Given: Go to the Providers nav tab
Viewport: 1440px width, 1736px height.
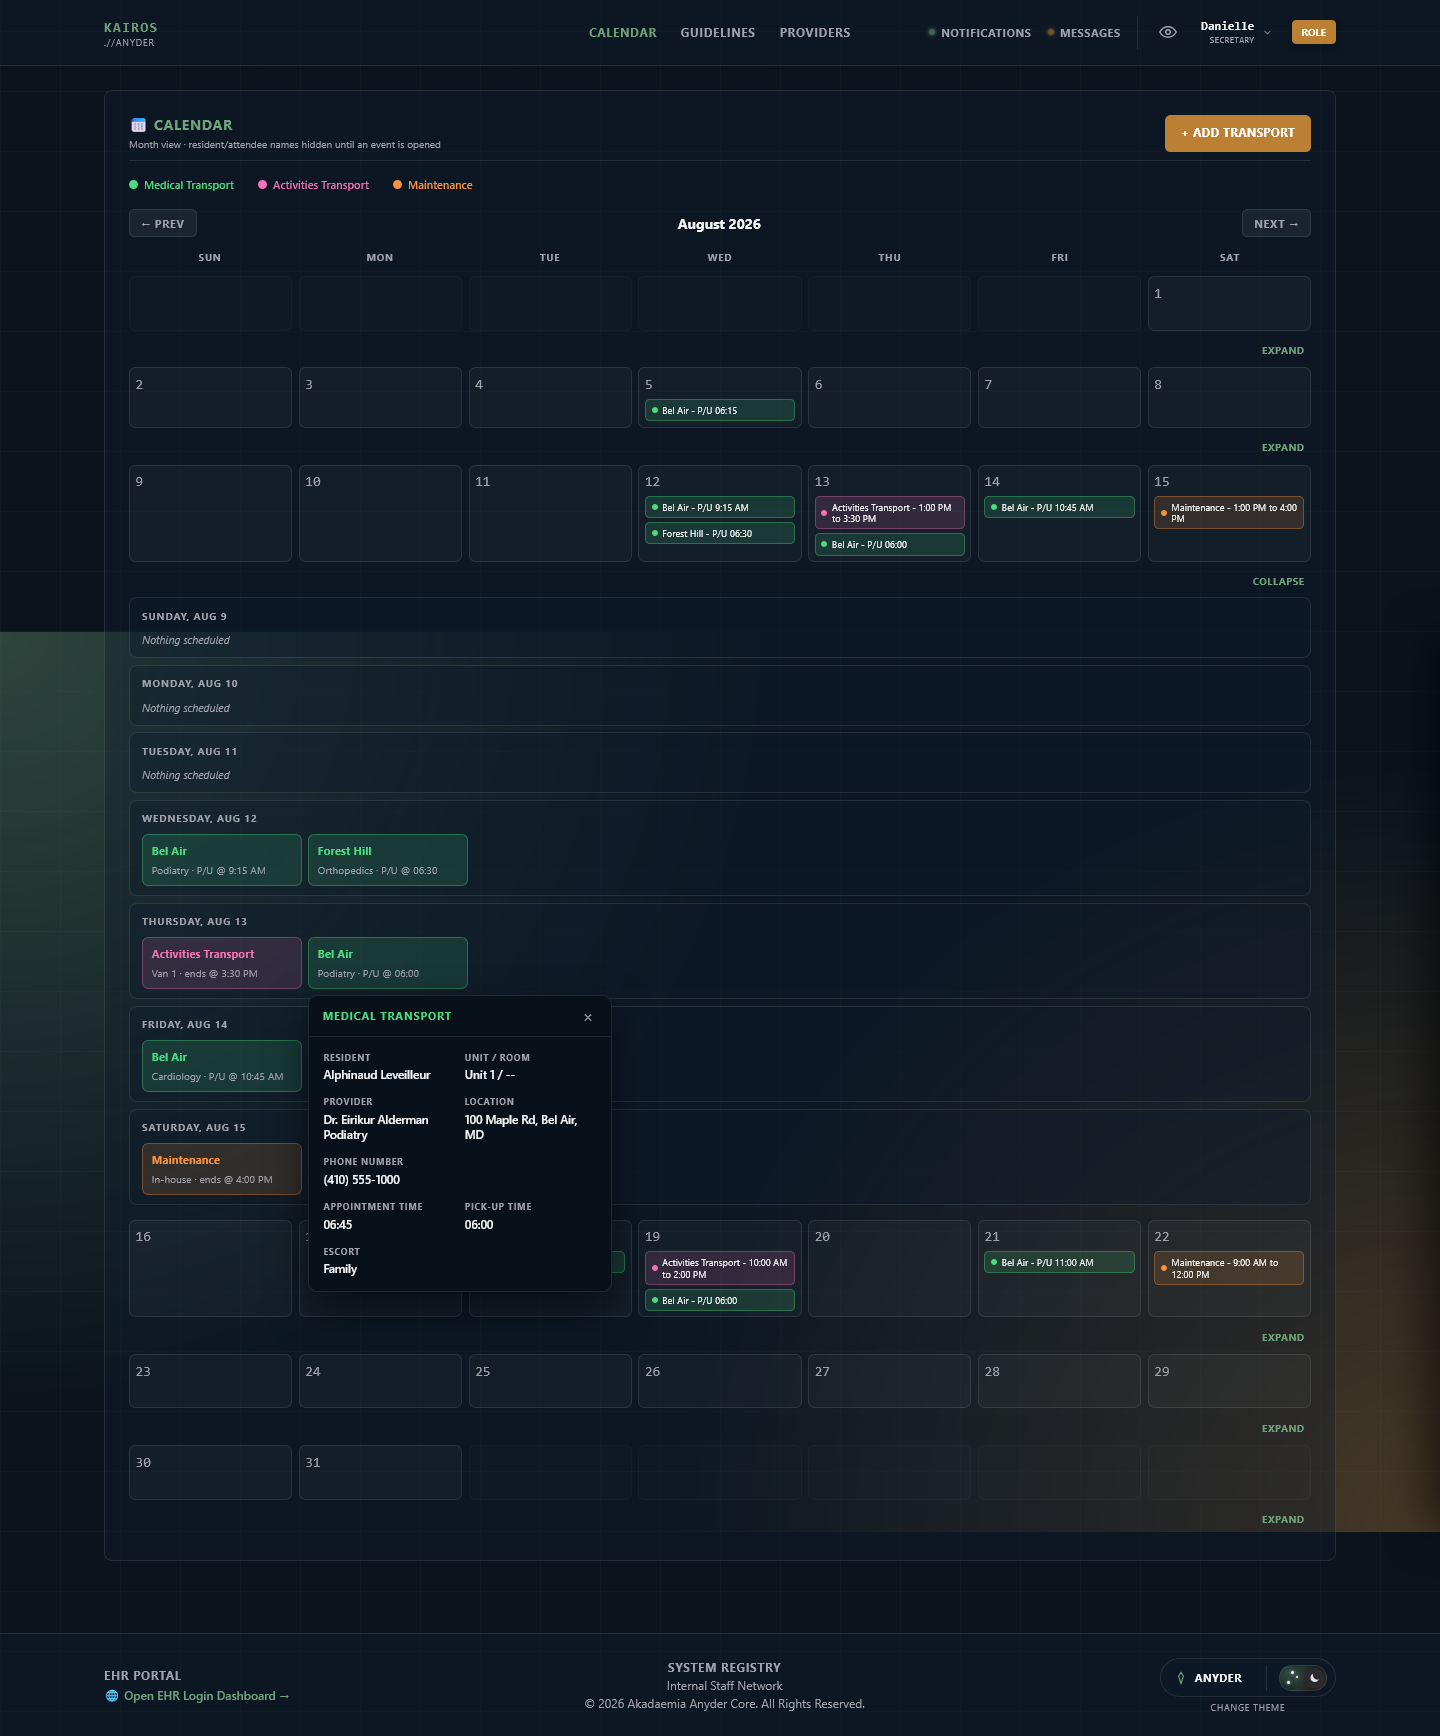Looking at the screenshot, I should pos(815,33).
